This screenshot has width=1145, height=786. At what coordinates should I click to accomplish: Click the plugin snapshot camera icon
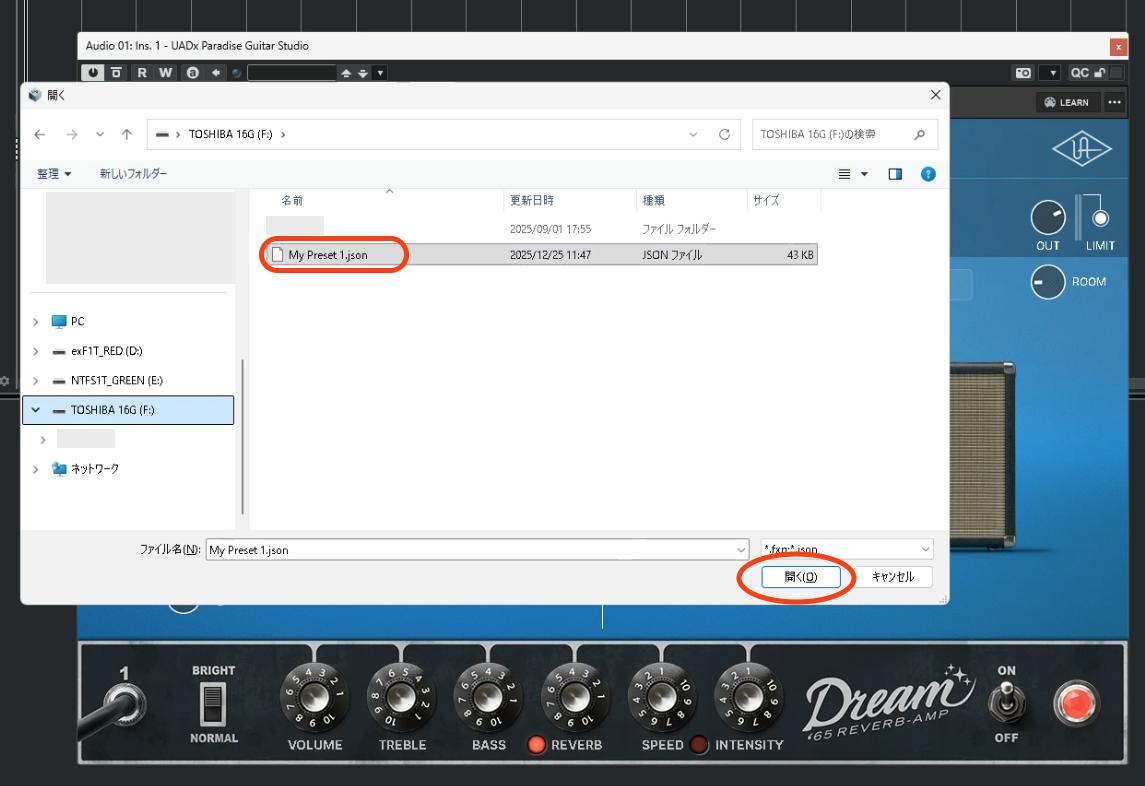pos(1023,73)
